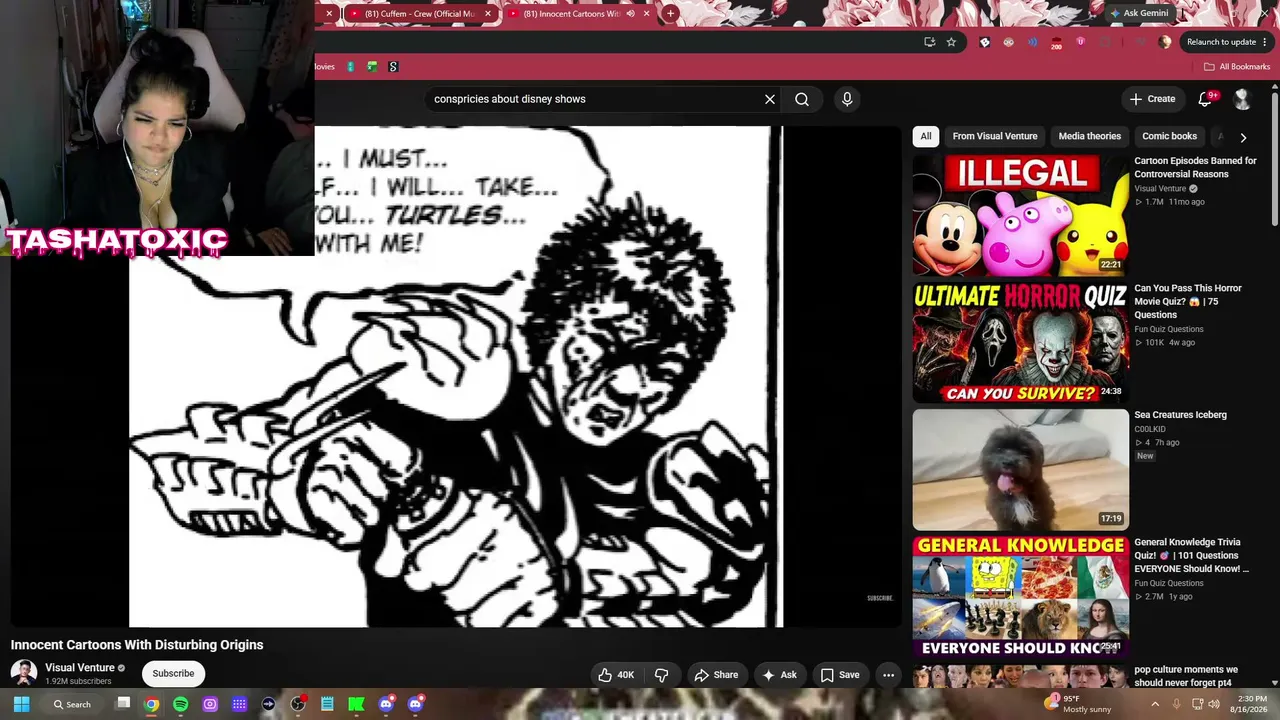
Task: Click the Ask Gemini button
Action: (x=1139, y=14)
